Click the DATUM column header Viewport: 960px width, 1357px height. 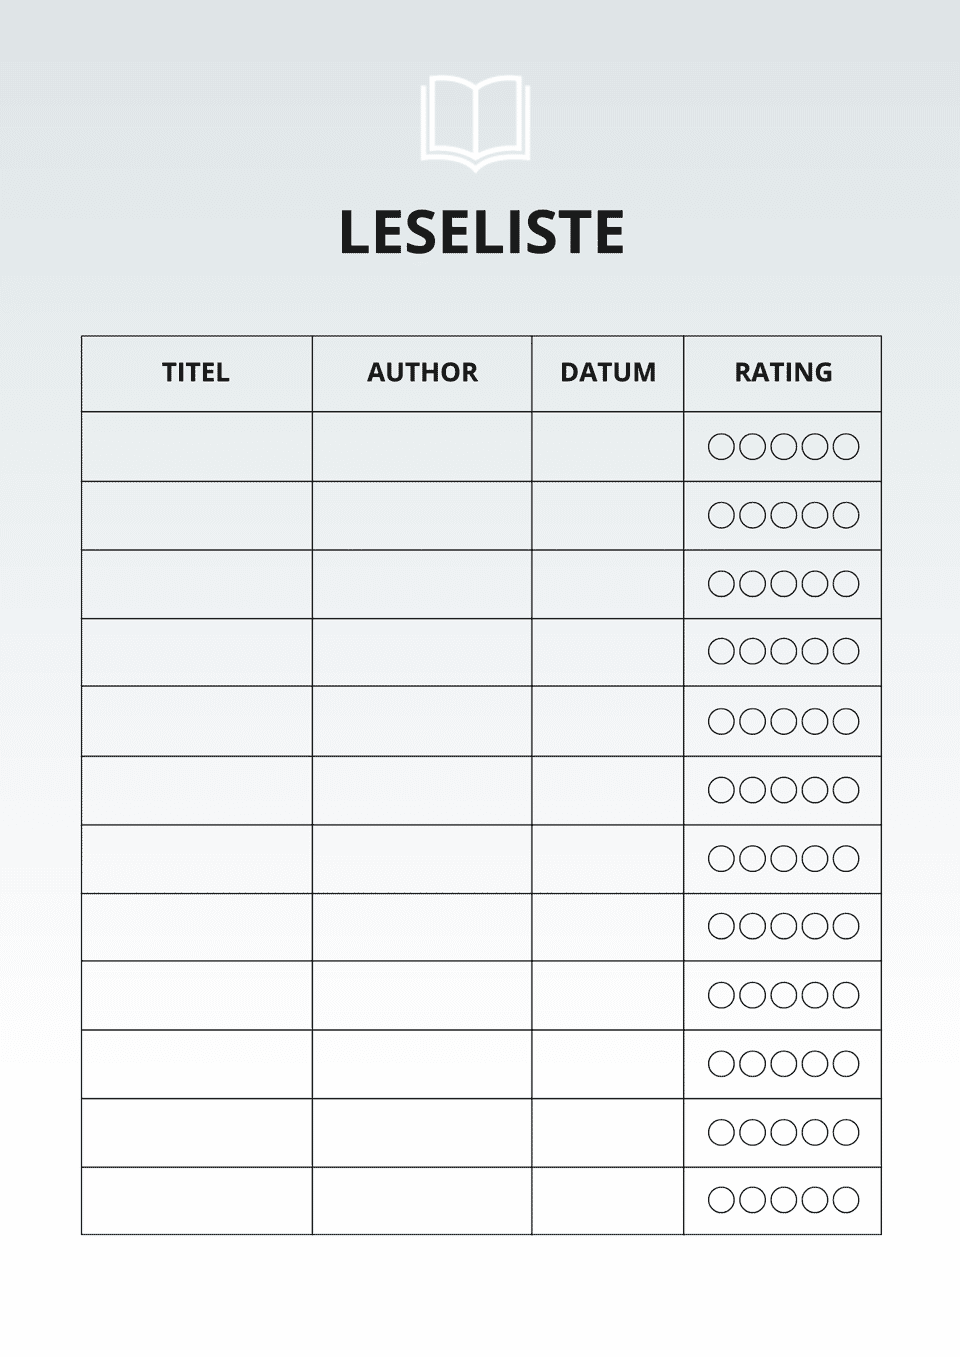(608, 373)
